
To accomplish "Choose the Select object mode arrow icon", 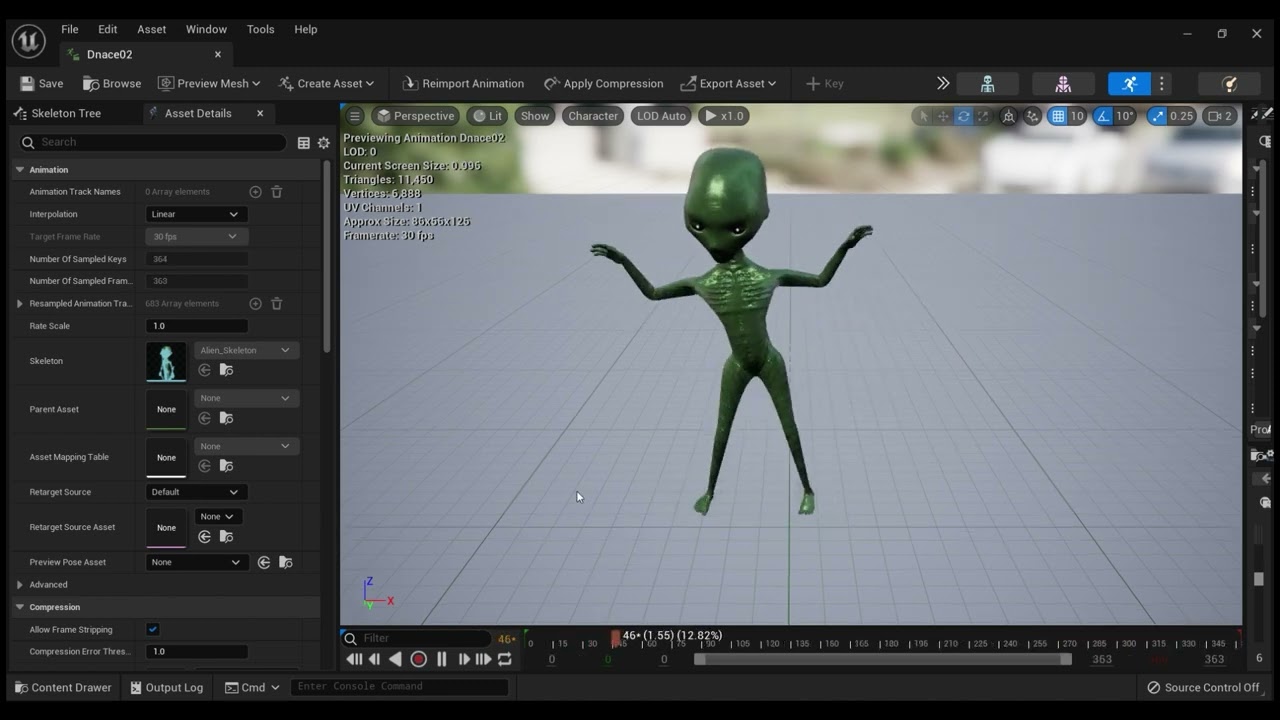I will tap(923, 116).
